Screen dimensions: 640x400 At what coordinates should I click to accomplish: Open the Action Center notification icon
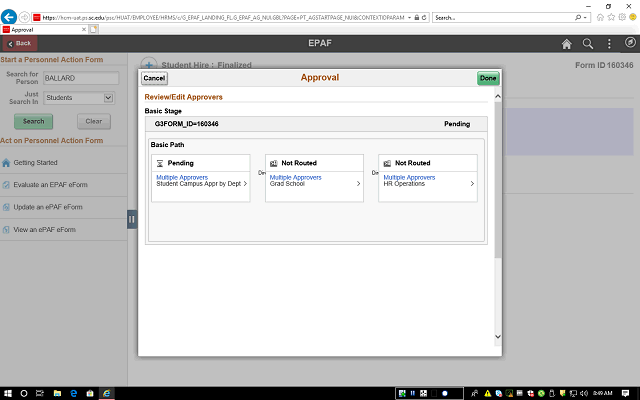pos(625,393)
